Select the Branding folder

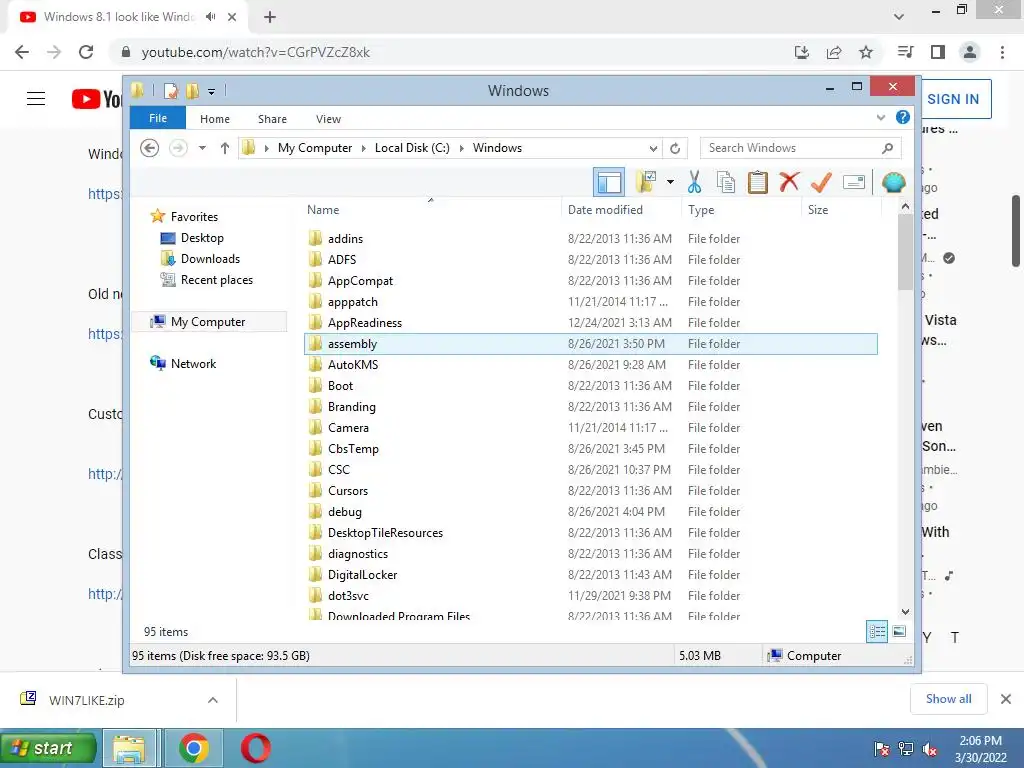click(351, 407)
